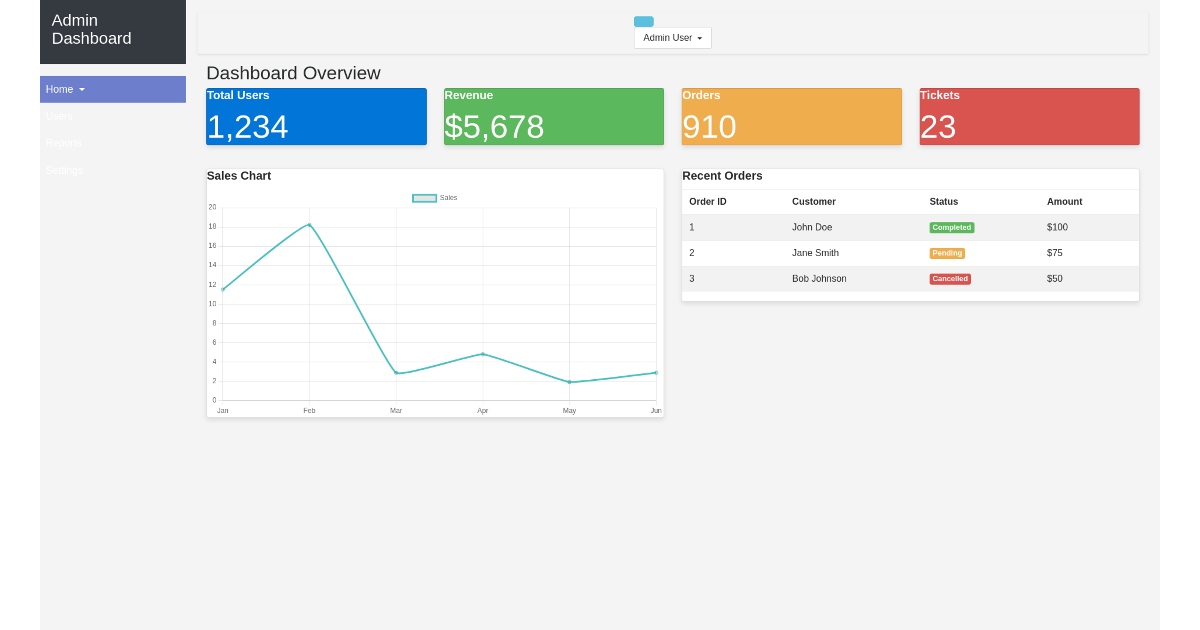The width and height of the screenshot is (1200, 630).
Task: Open the Admin User dropdown
Action: 672,37
